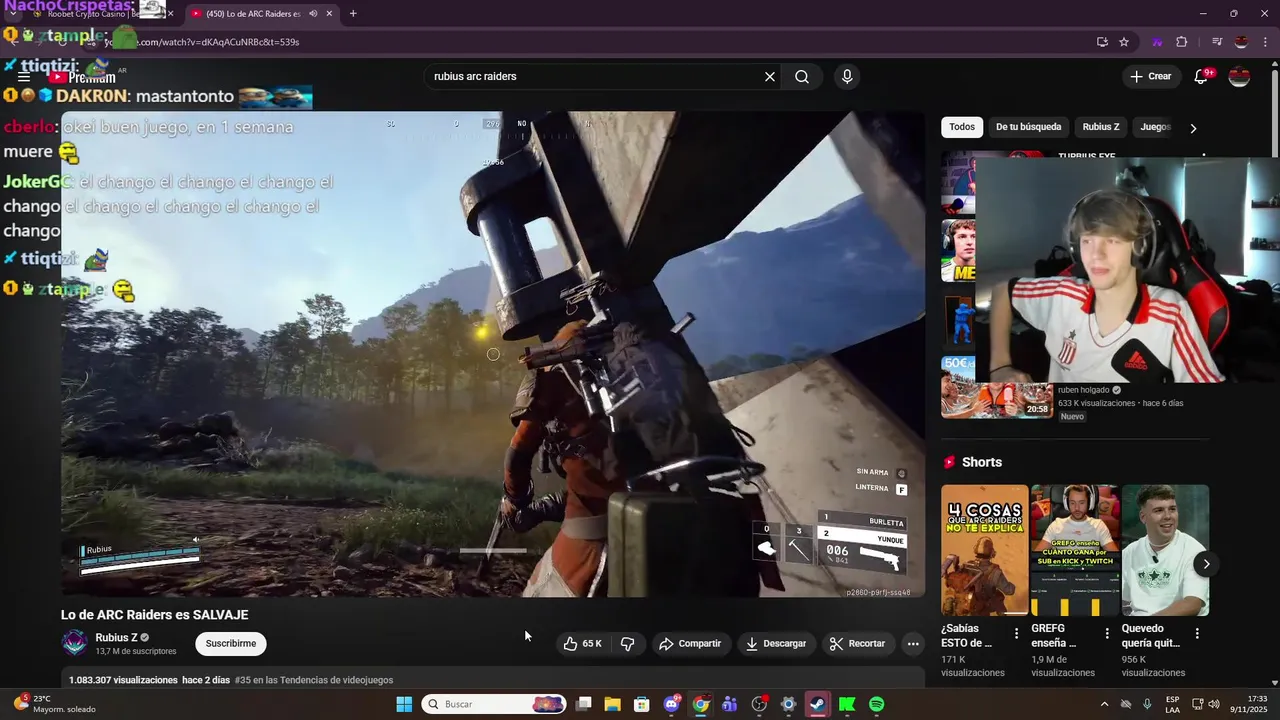The image size is (1280, 720).
Task: Bookmark this page with the star icon
Action: tap(1124, 42)
